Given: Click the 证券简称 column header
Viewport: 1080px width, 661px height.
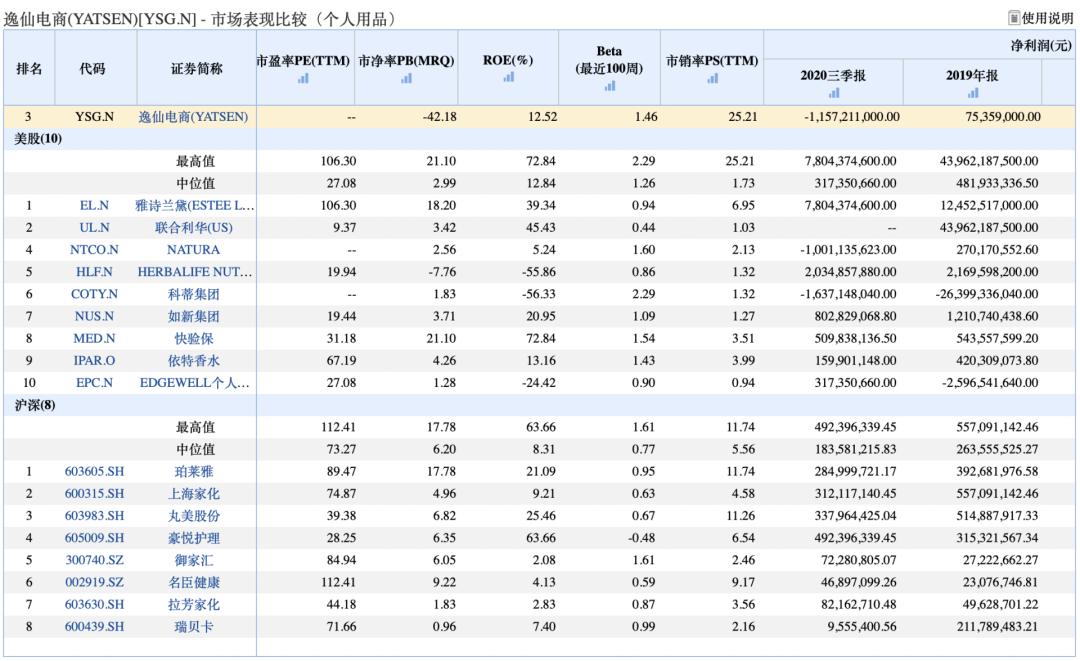Looking at the screenshot, I should coord(194,69).
